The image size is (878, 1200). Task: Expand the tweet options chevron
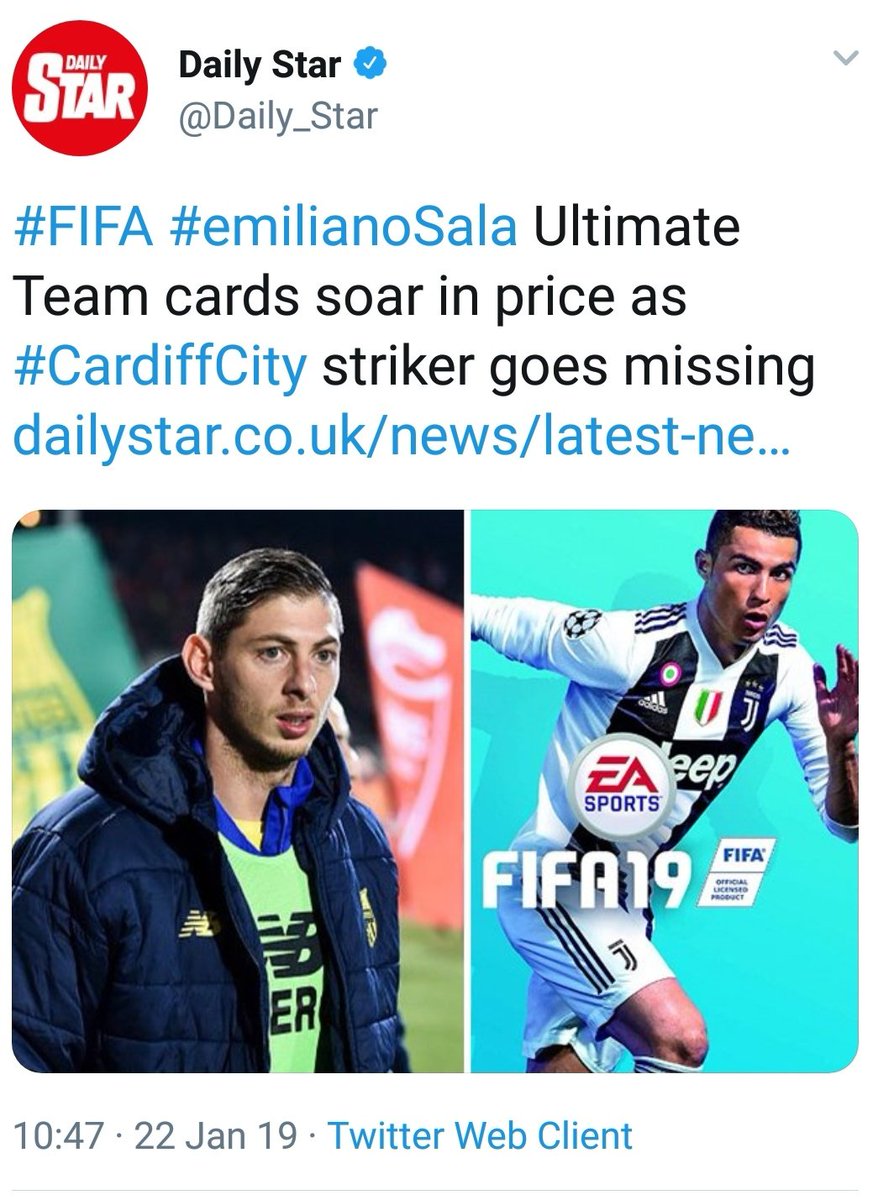coord(846,59)
